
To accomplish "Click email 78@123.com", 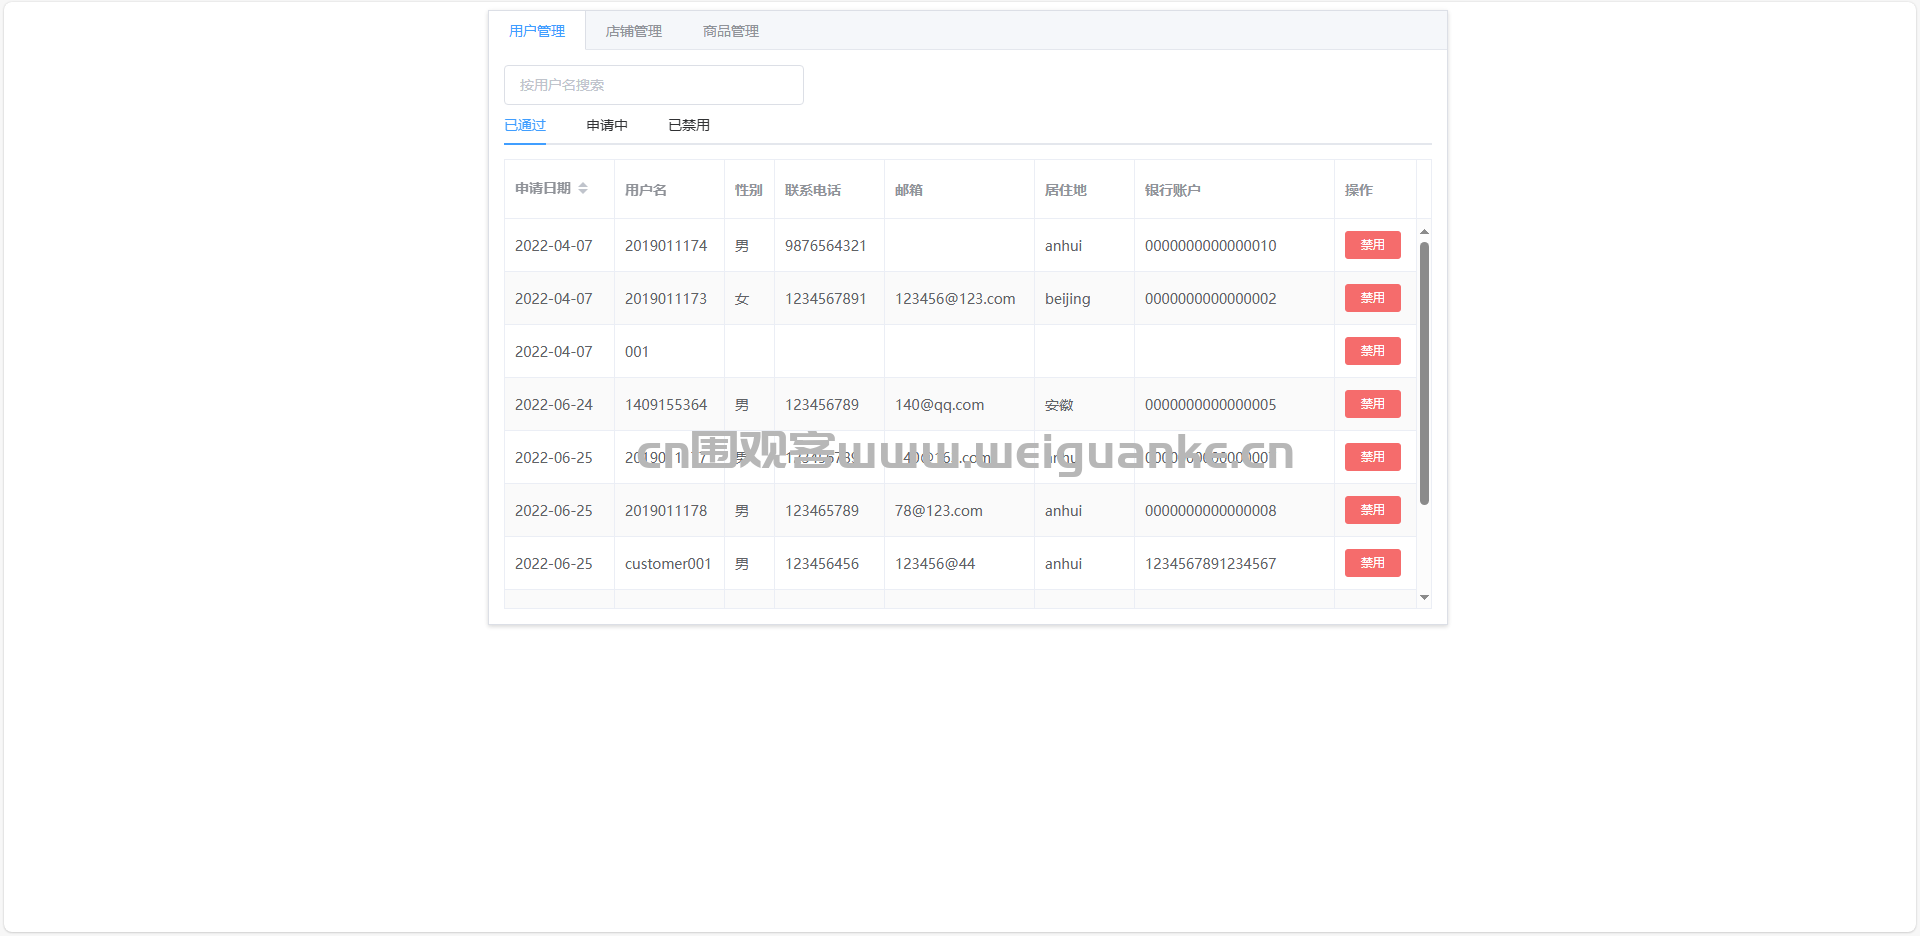I will (939, 511).
